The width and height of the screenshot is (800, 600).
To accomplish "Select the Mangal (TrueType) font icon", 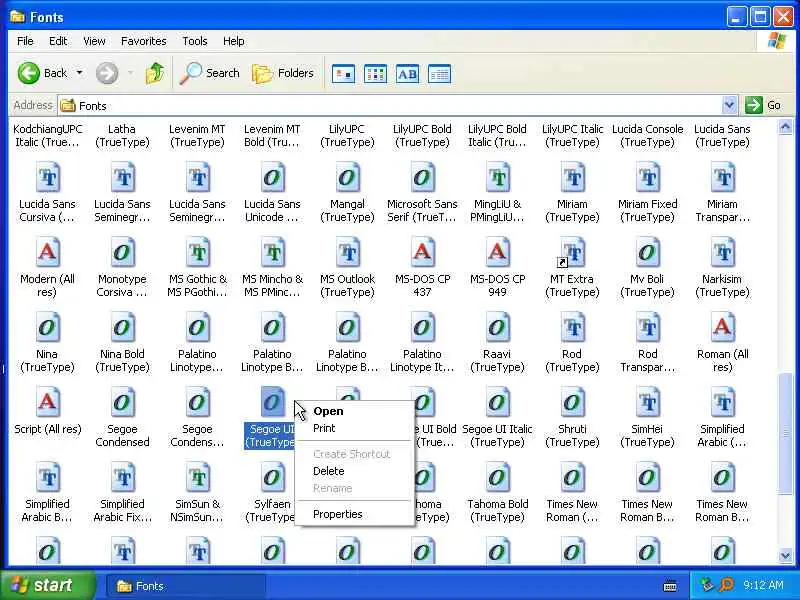I will [x=347, y=178].
